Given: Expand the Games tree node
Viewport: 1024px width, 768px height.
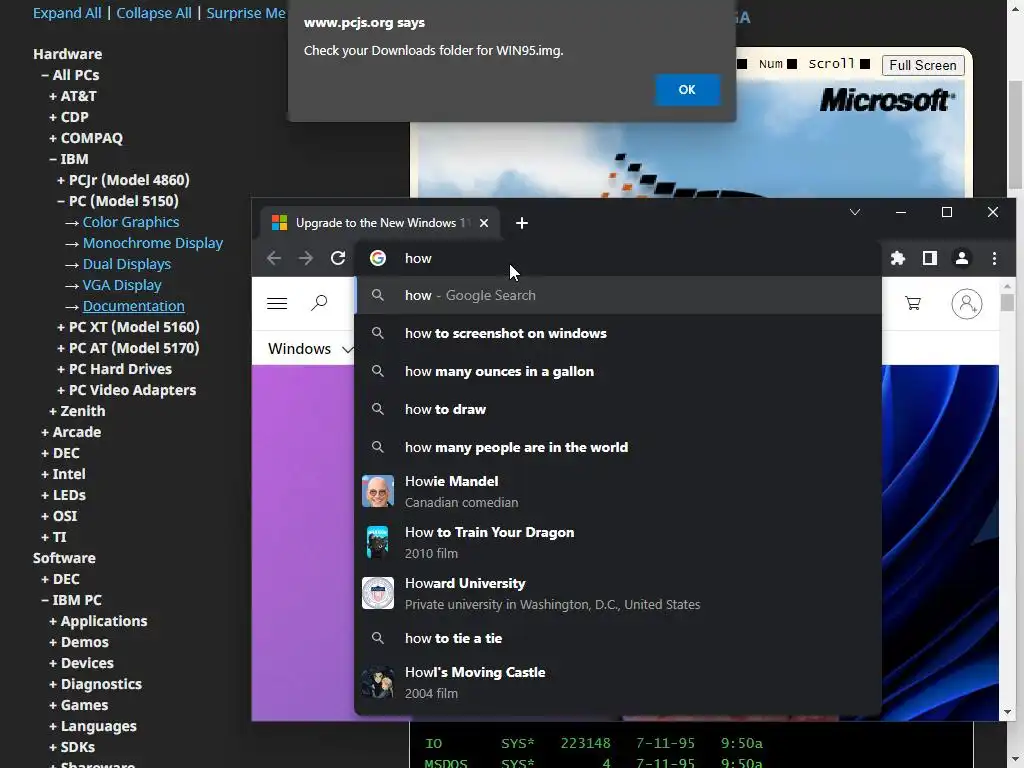Looking at the screenshot, I should pyautogui.click(x=78, y=705).
